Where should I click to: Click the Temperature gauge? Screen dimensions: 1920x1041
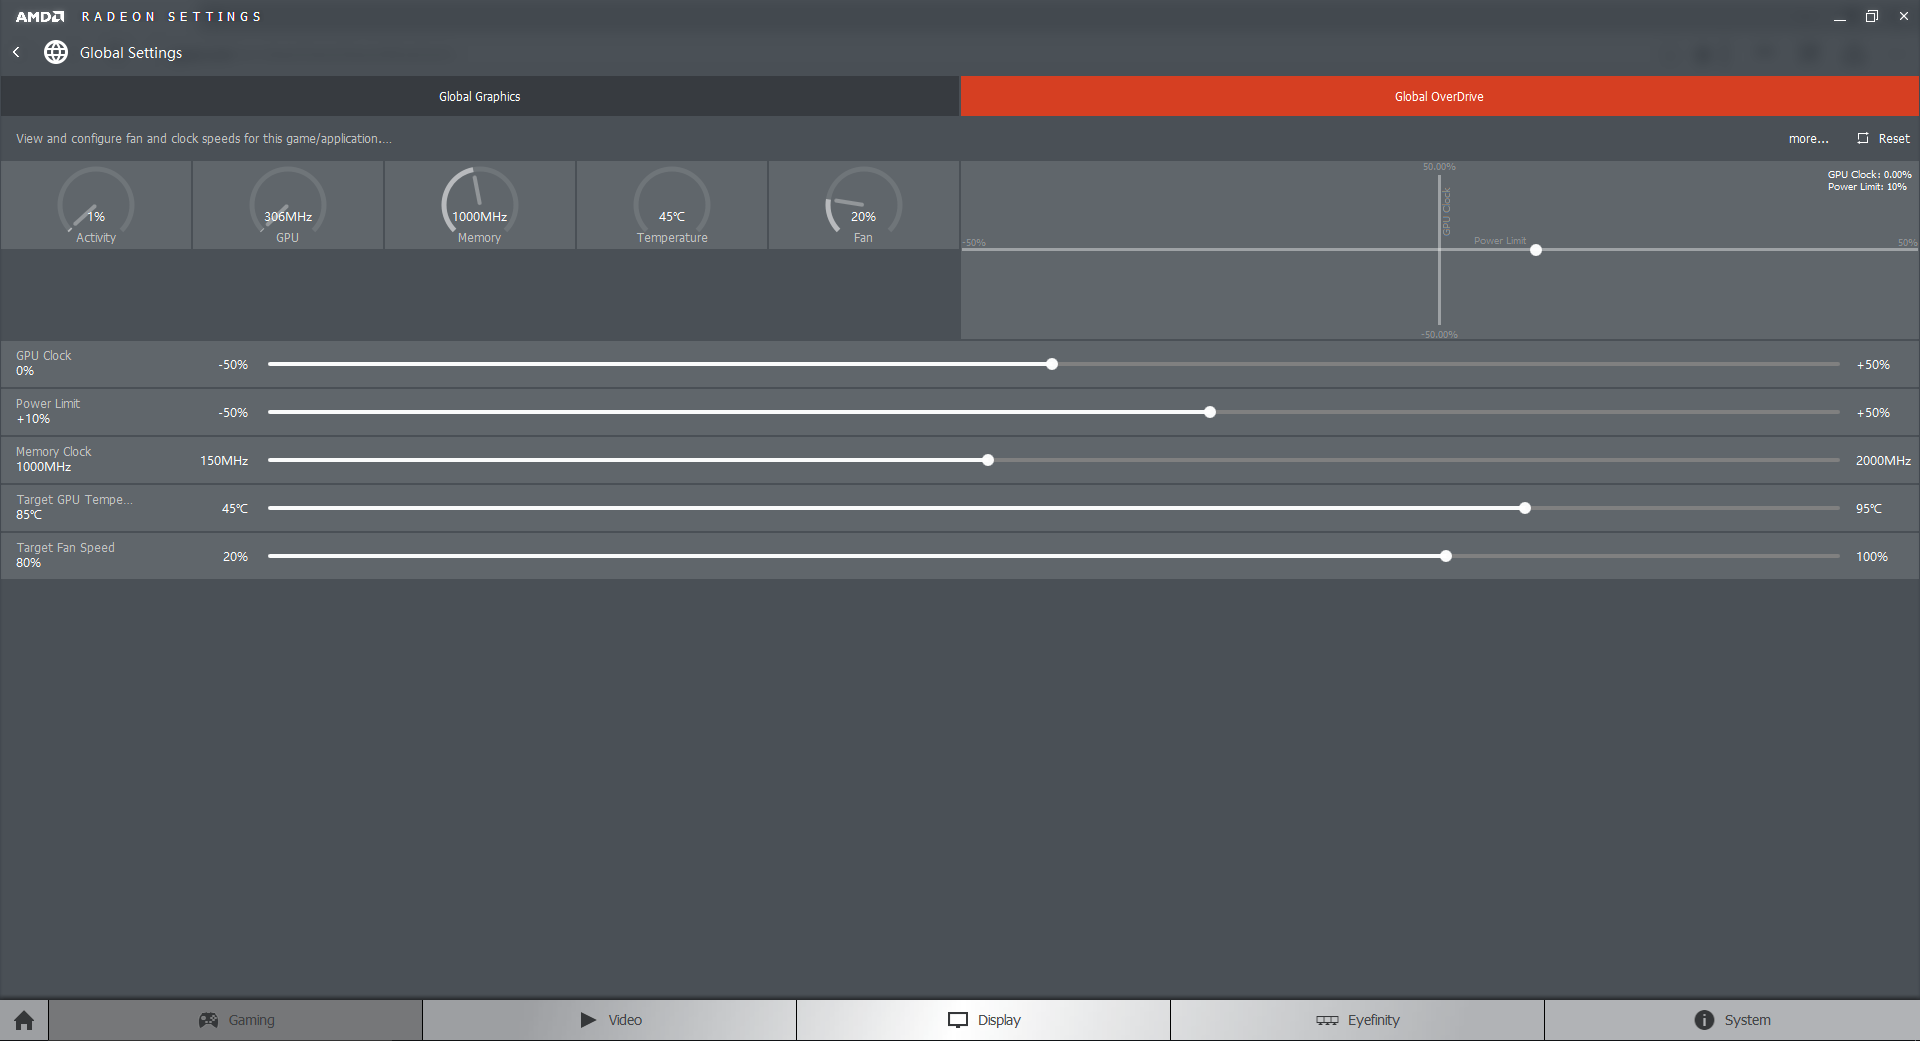coord(672,205)
